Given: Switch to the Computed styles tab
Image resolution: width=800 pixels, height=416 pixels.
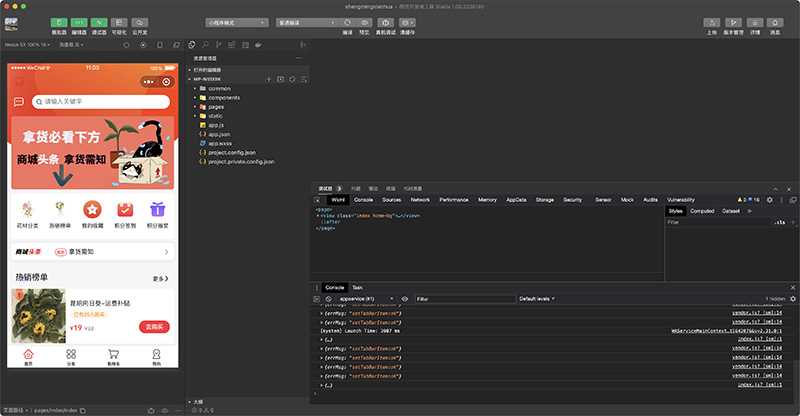Looking at the screenshot, I should (702, 211).
